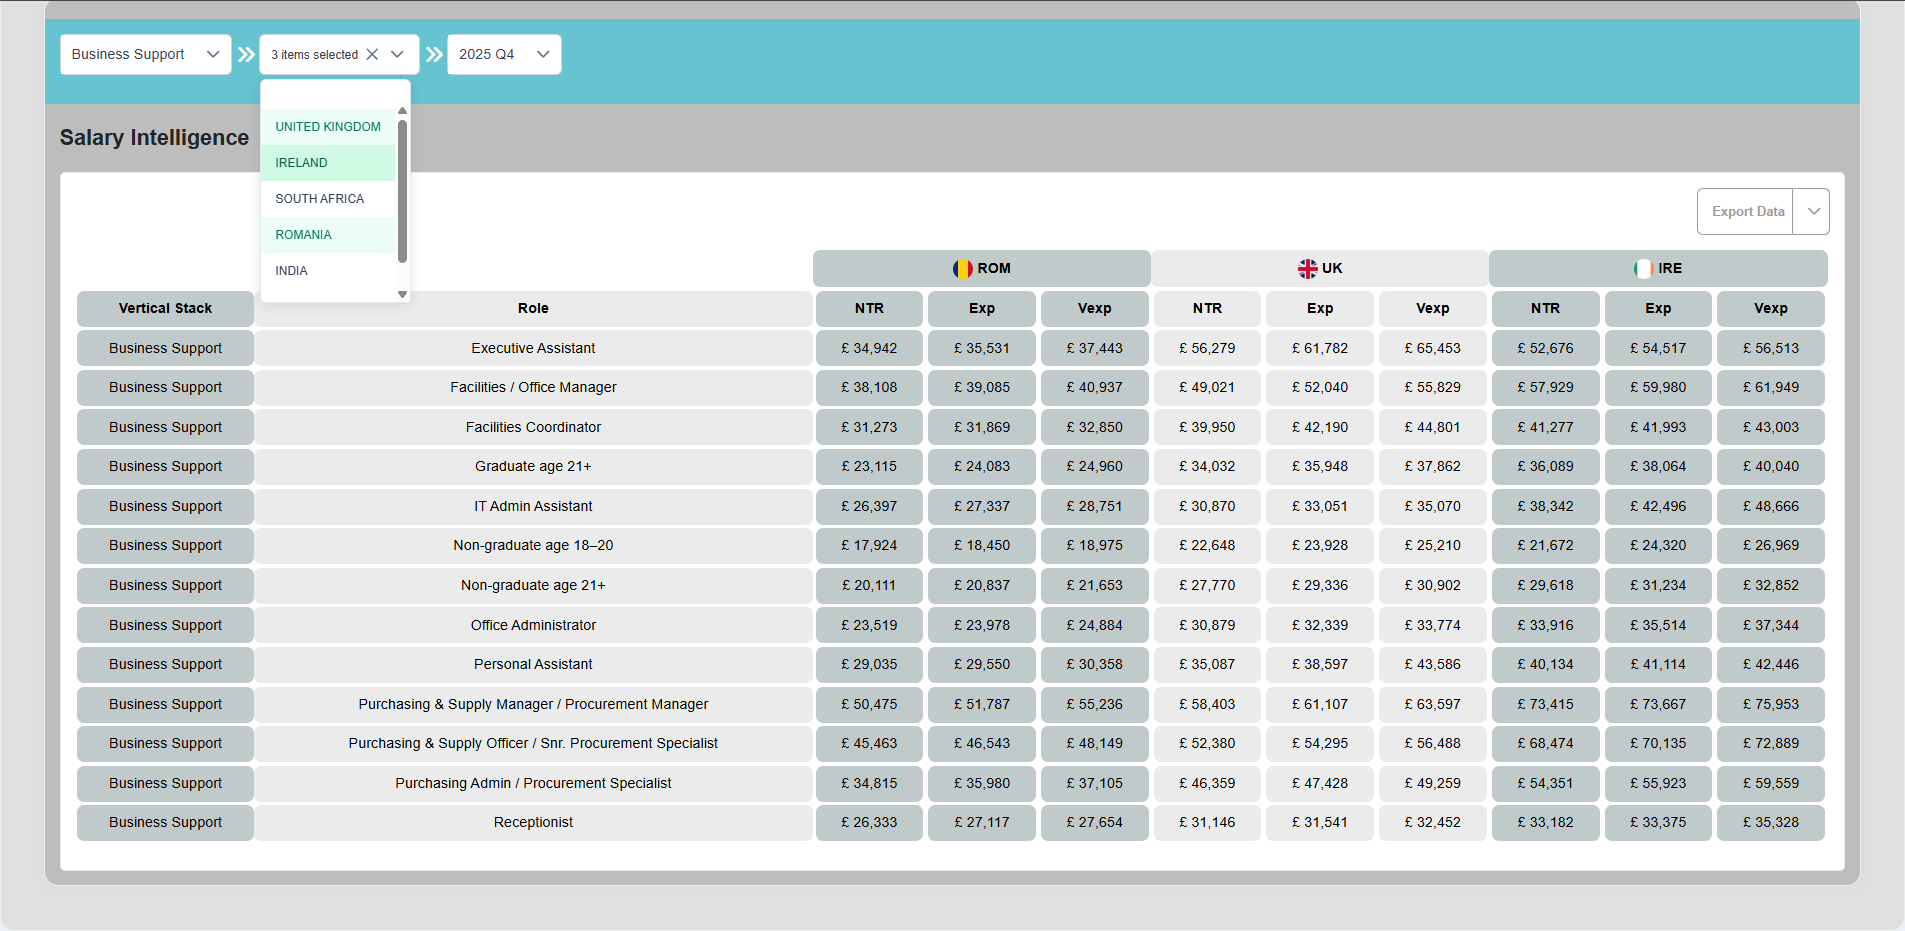Click Business Support cell in Receptionist row
The image size is (1905, 931).
click(x=165, y=823)
